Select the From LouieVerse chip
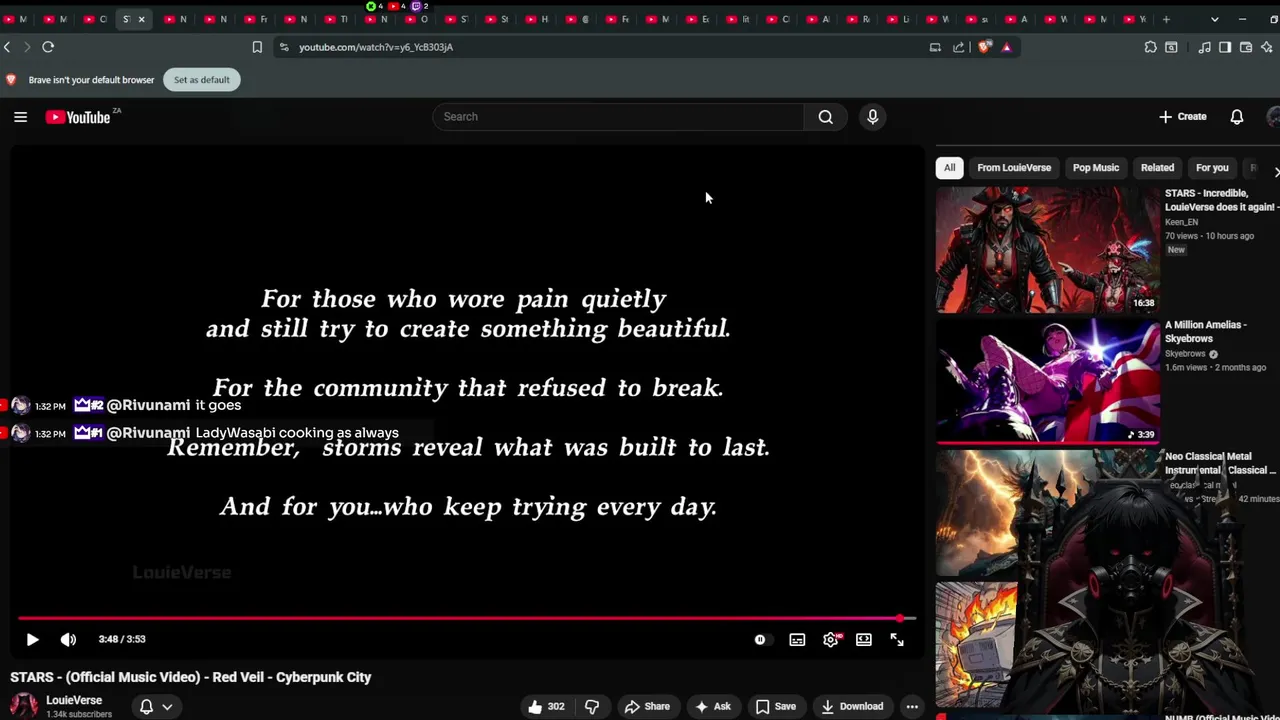This screenshot has height=720, width=1280. point(1014,167)
